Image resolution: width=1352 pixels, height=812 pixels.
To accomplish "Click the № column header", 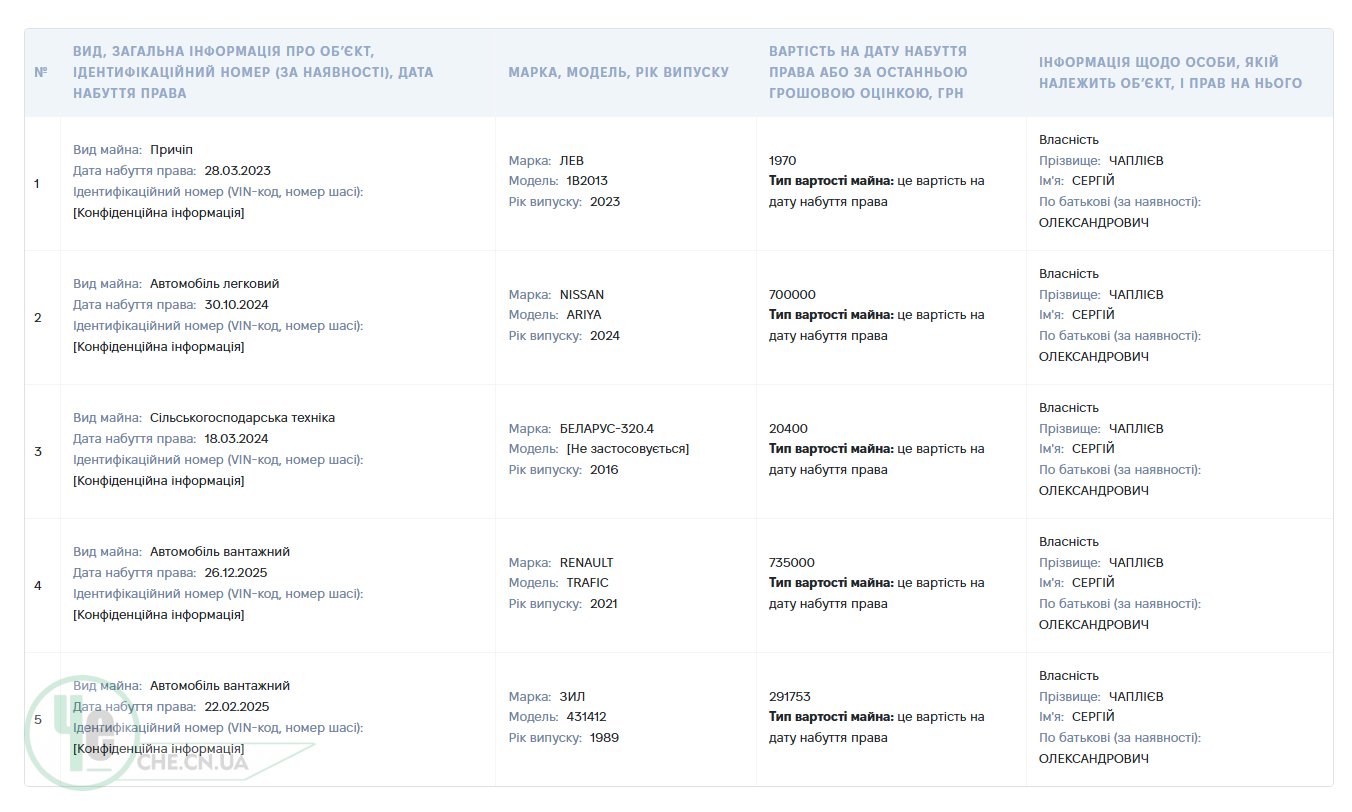I will 41,72.
